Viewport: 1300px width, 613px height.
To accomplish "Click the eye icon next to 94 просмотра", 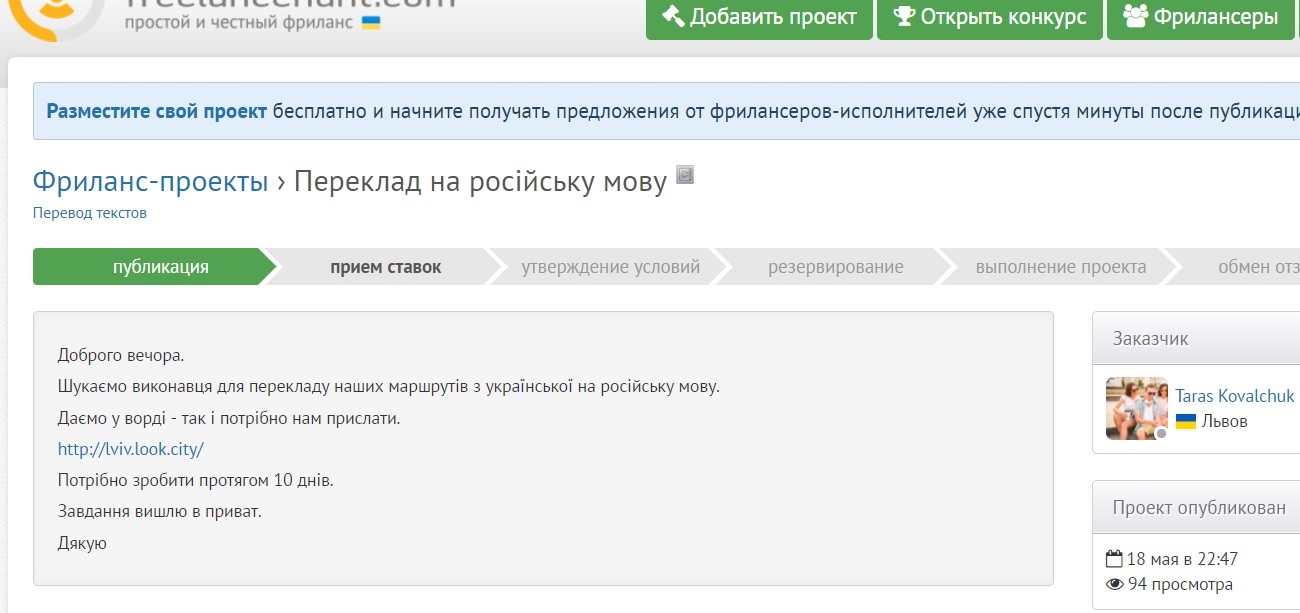I will click(x=1115, y=585).
